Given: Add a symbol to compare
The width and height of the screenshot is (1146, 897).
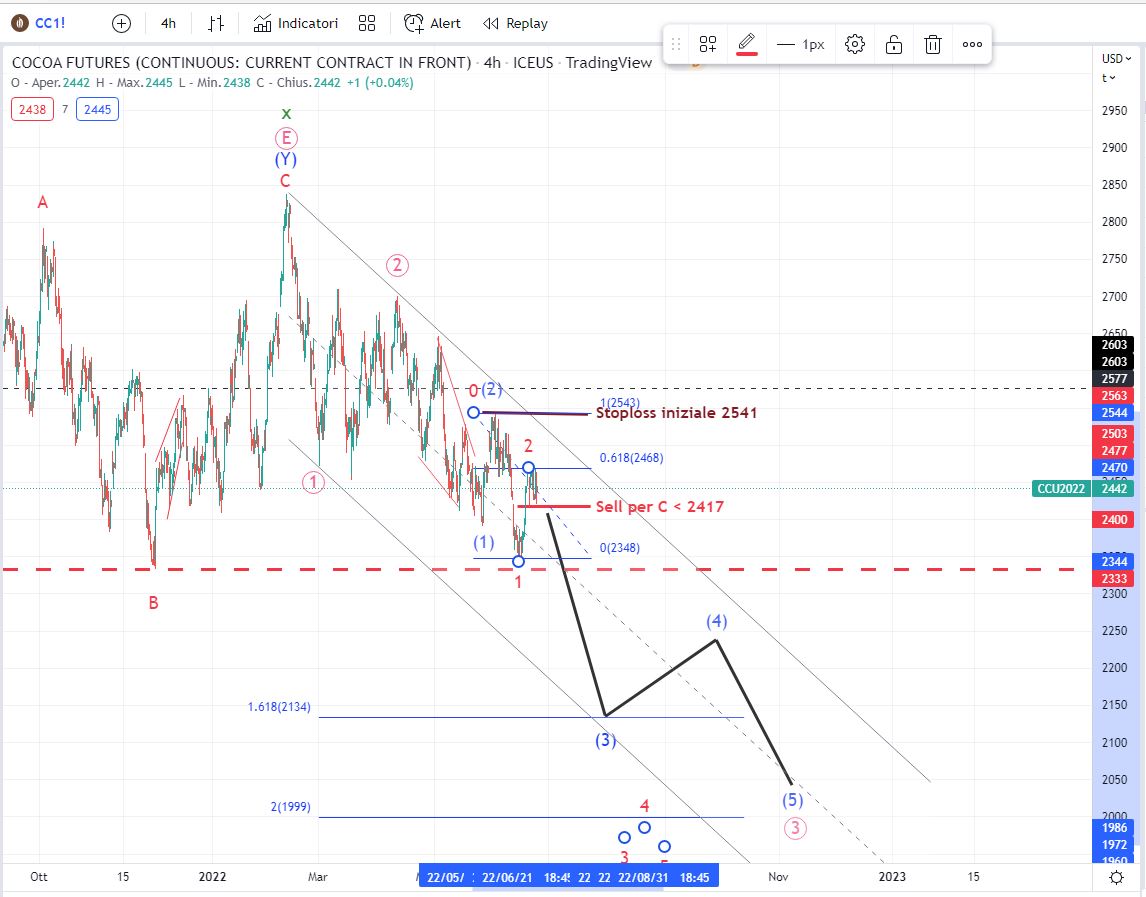Looking at the screenshot, I should point(121,23).
